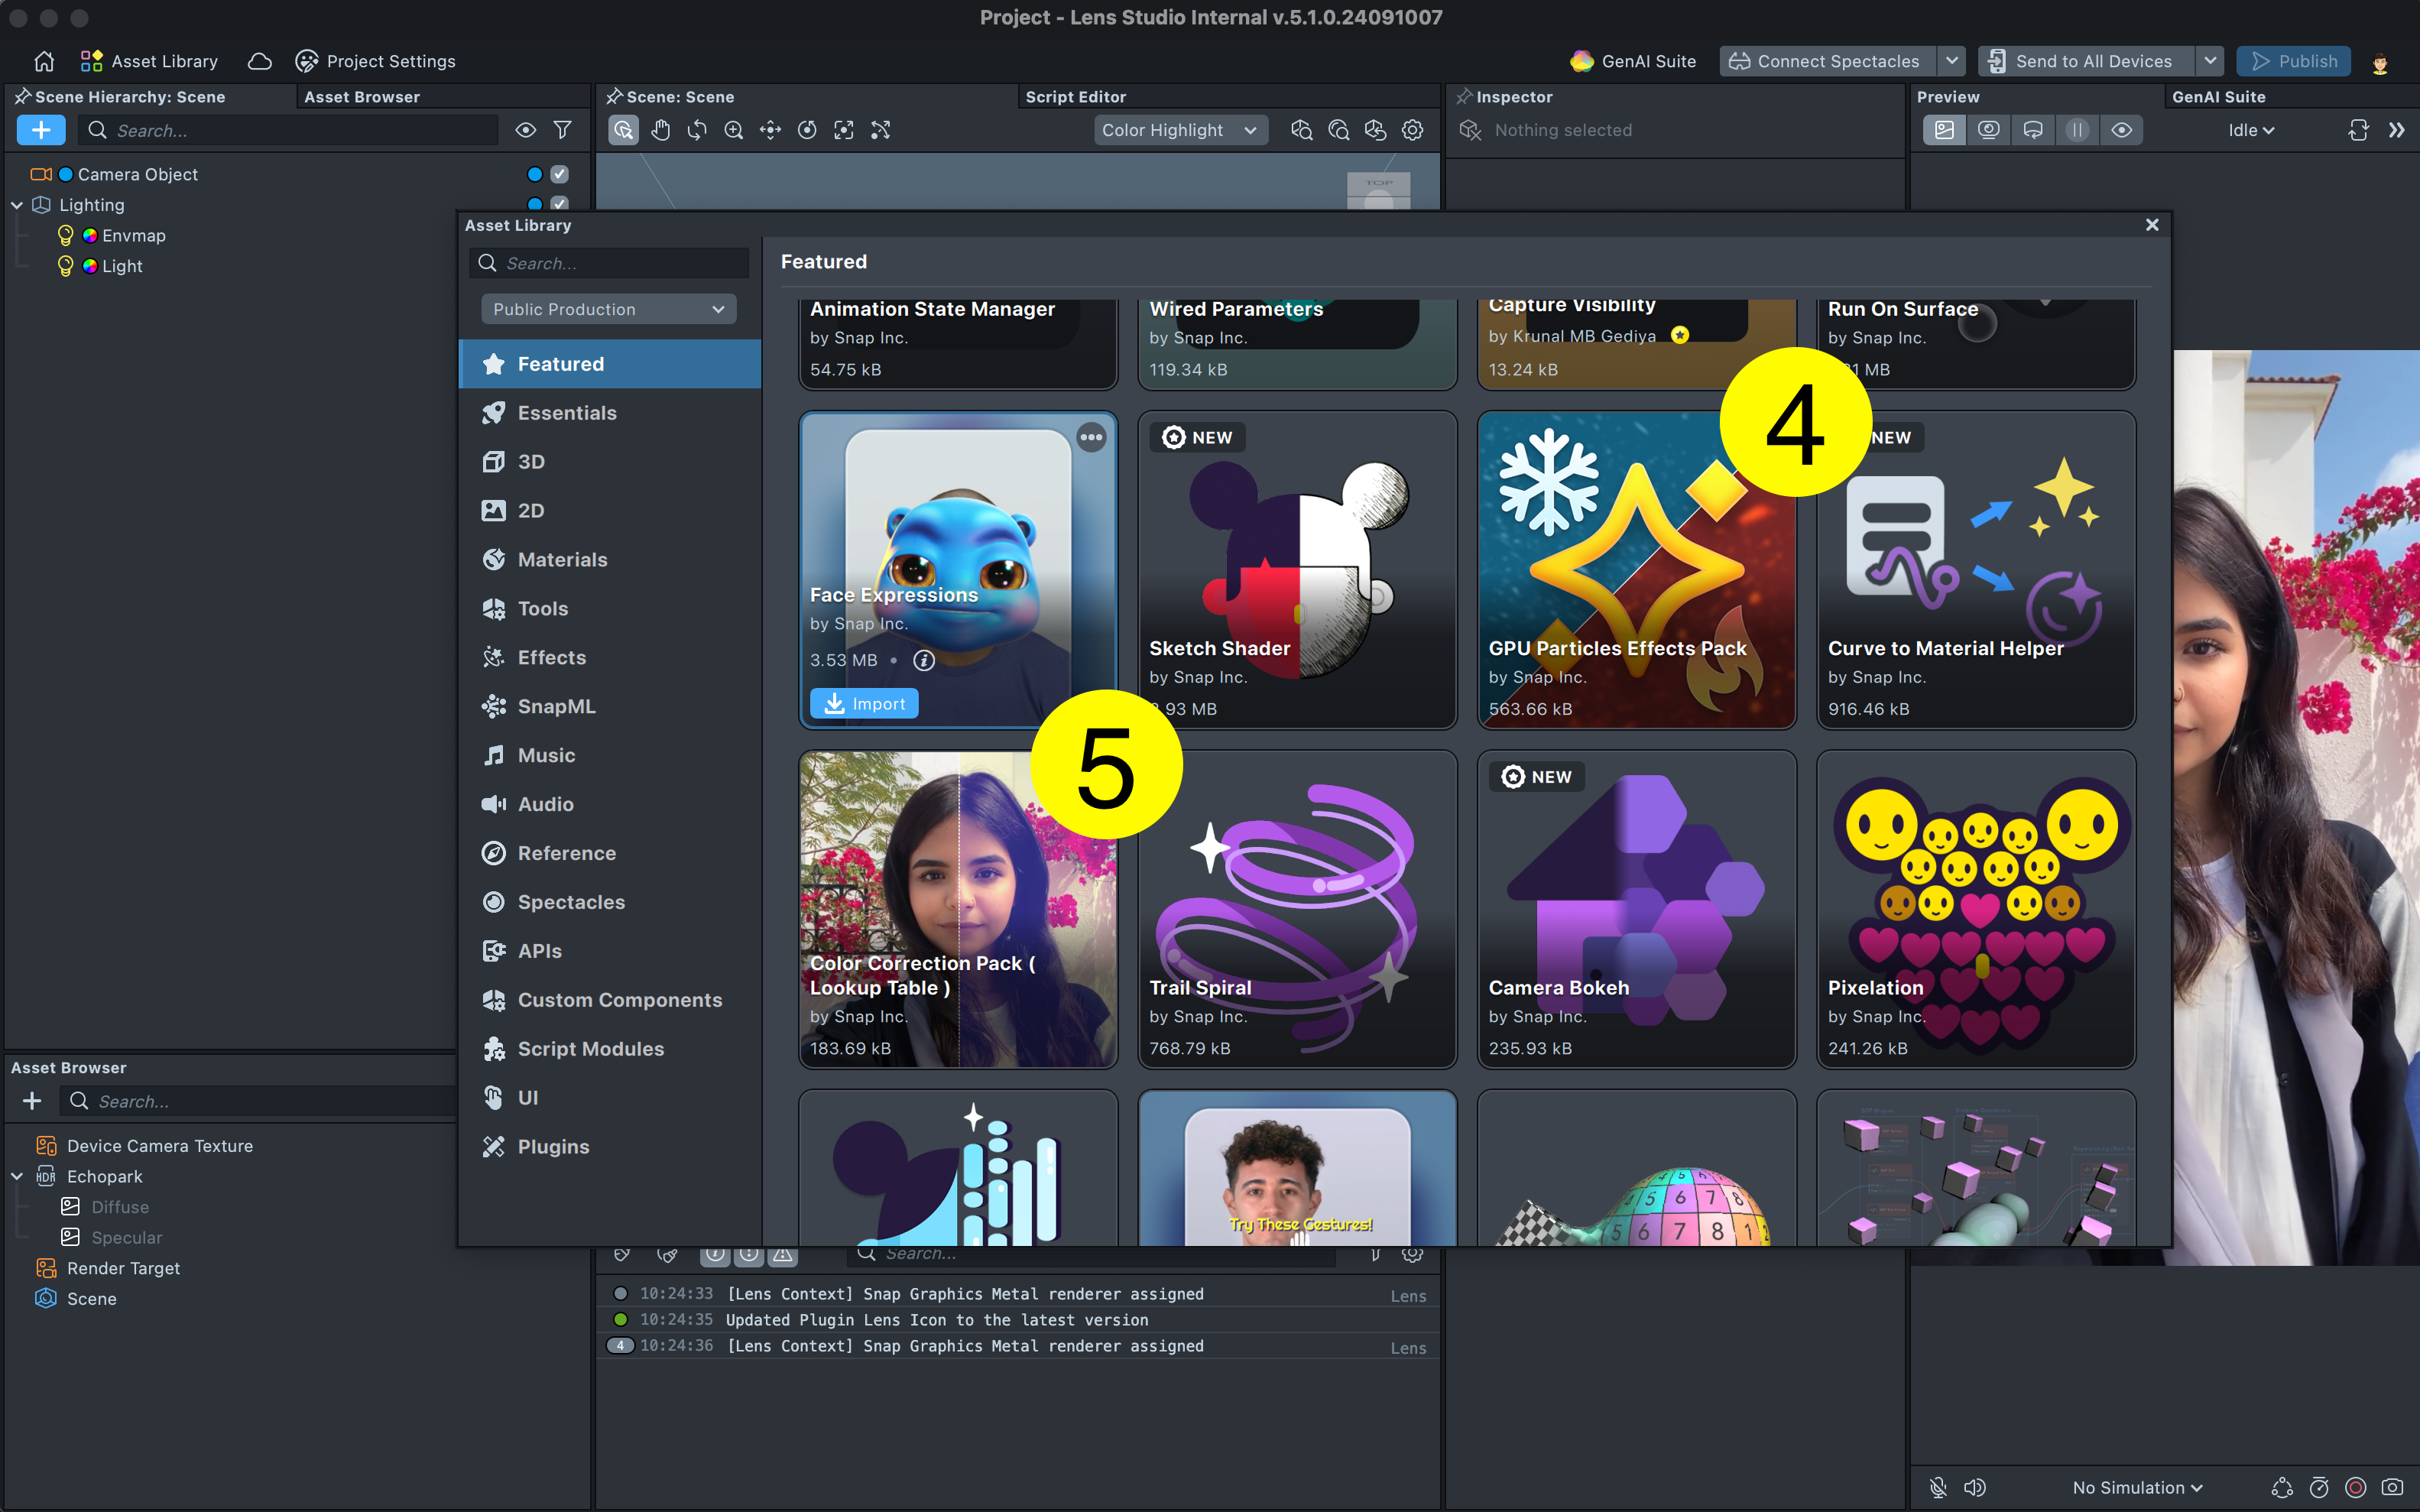This screenshot has width=2420, height=1512.
Task: Open the Materials category in Asset Library
Action: [562, 559]
